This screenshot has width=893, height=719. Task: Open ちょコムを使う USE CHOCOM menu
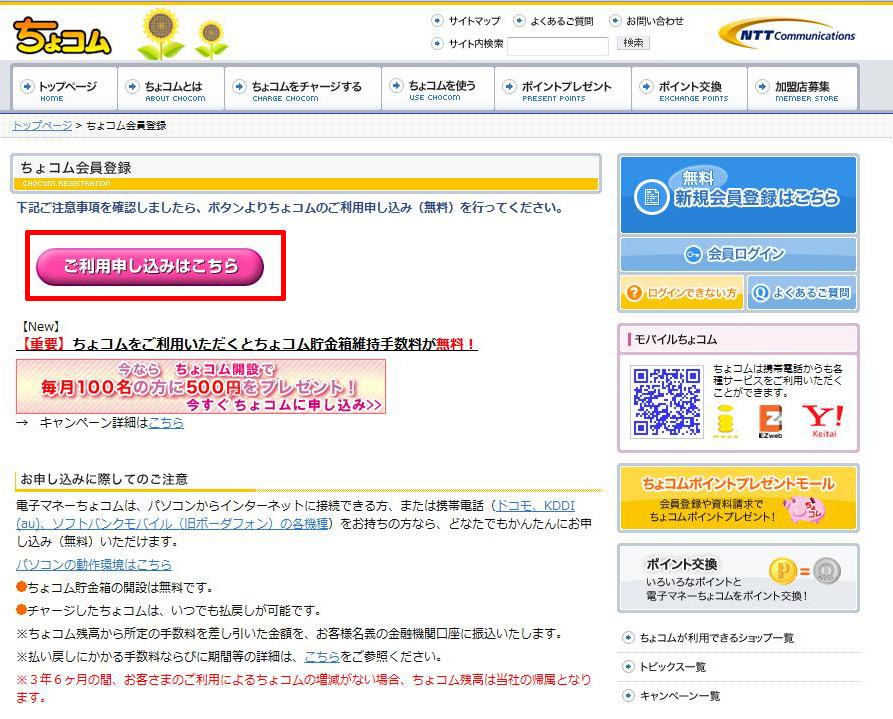click(438, 89)
